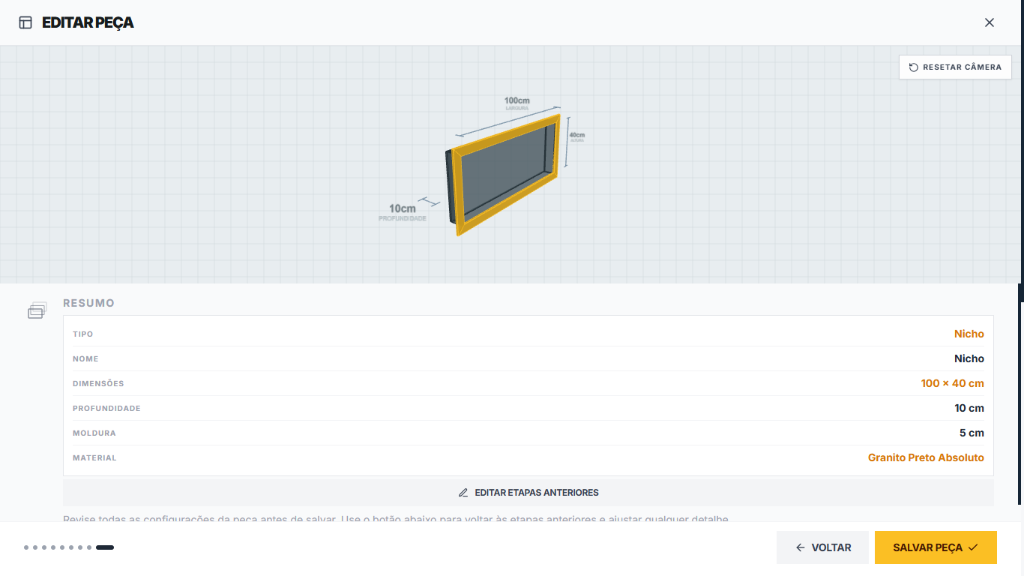
Task: Click the vertical scrollbar on the right
Action: tap(1020, 394)
